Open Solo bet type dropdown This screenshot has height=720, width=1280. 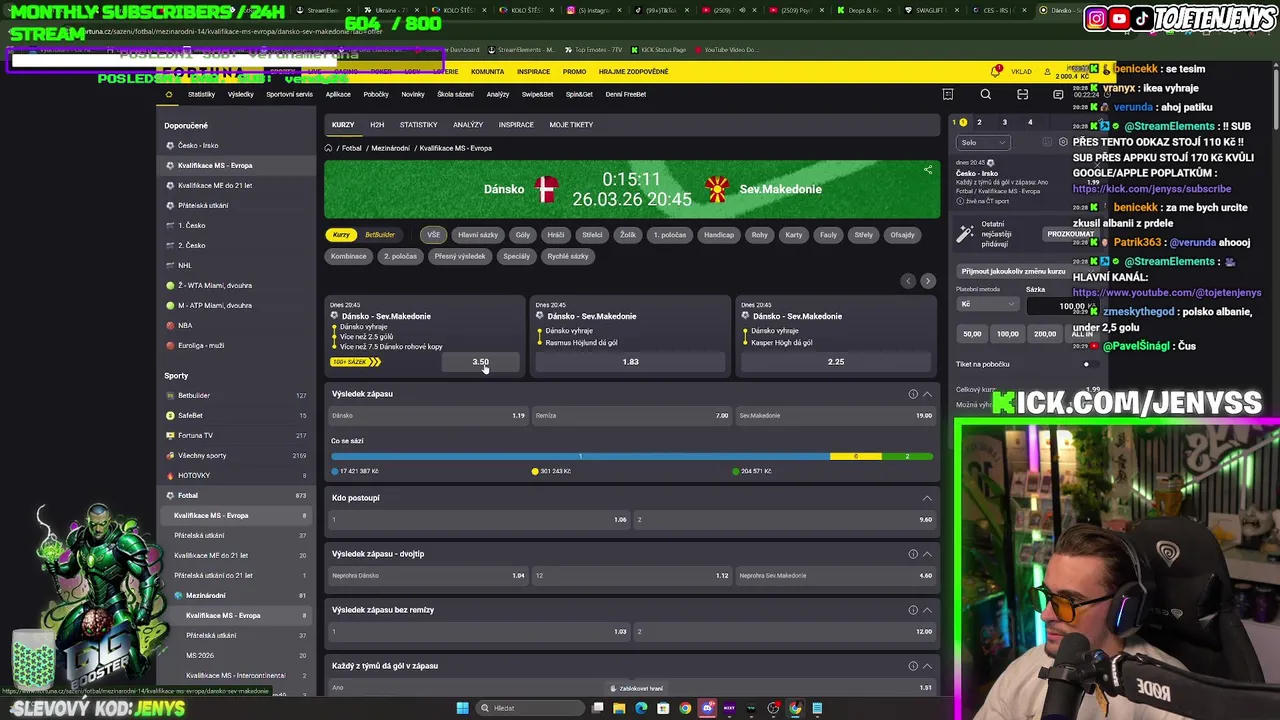(983, 142)
